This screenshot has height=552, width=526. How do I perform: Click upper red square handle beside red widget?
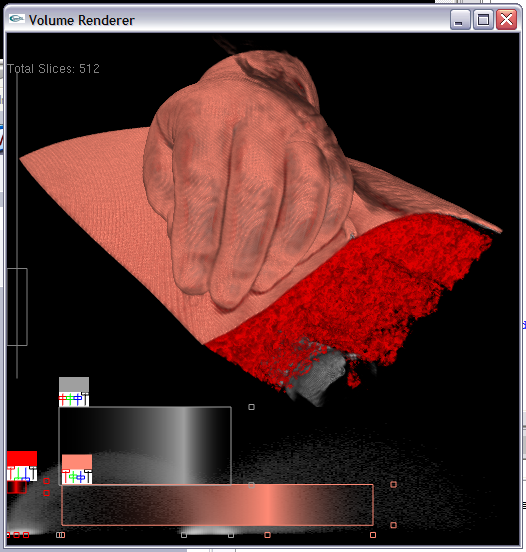click(x=46, y=481)
